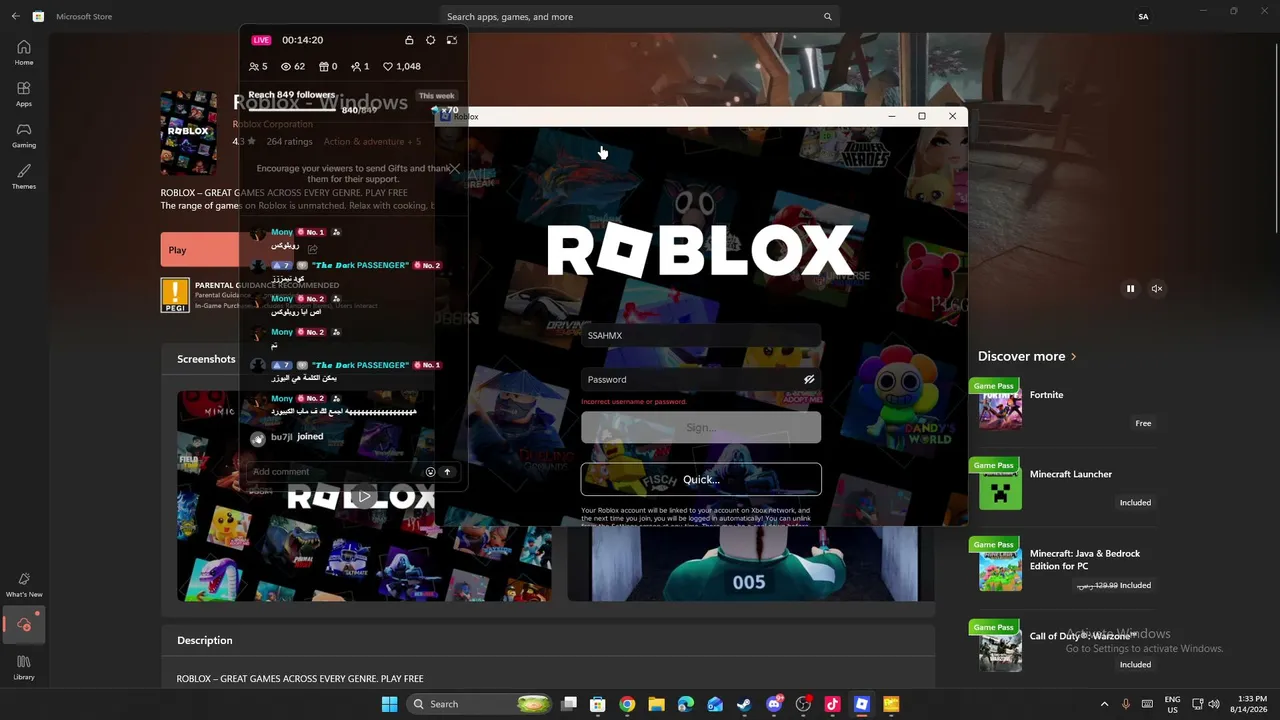Open the Windows Start menu
Screen dimensions: 1280x720
[x=389, y=704]
